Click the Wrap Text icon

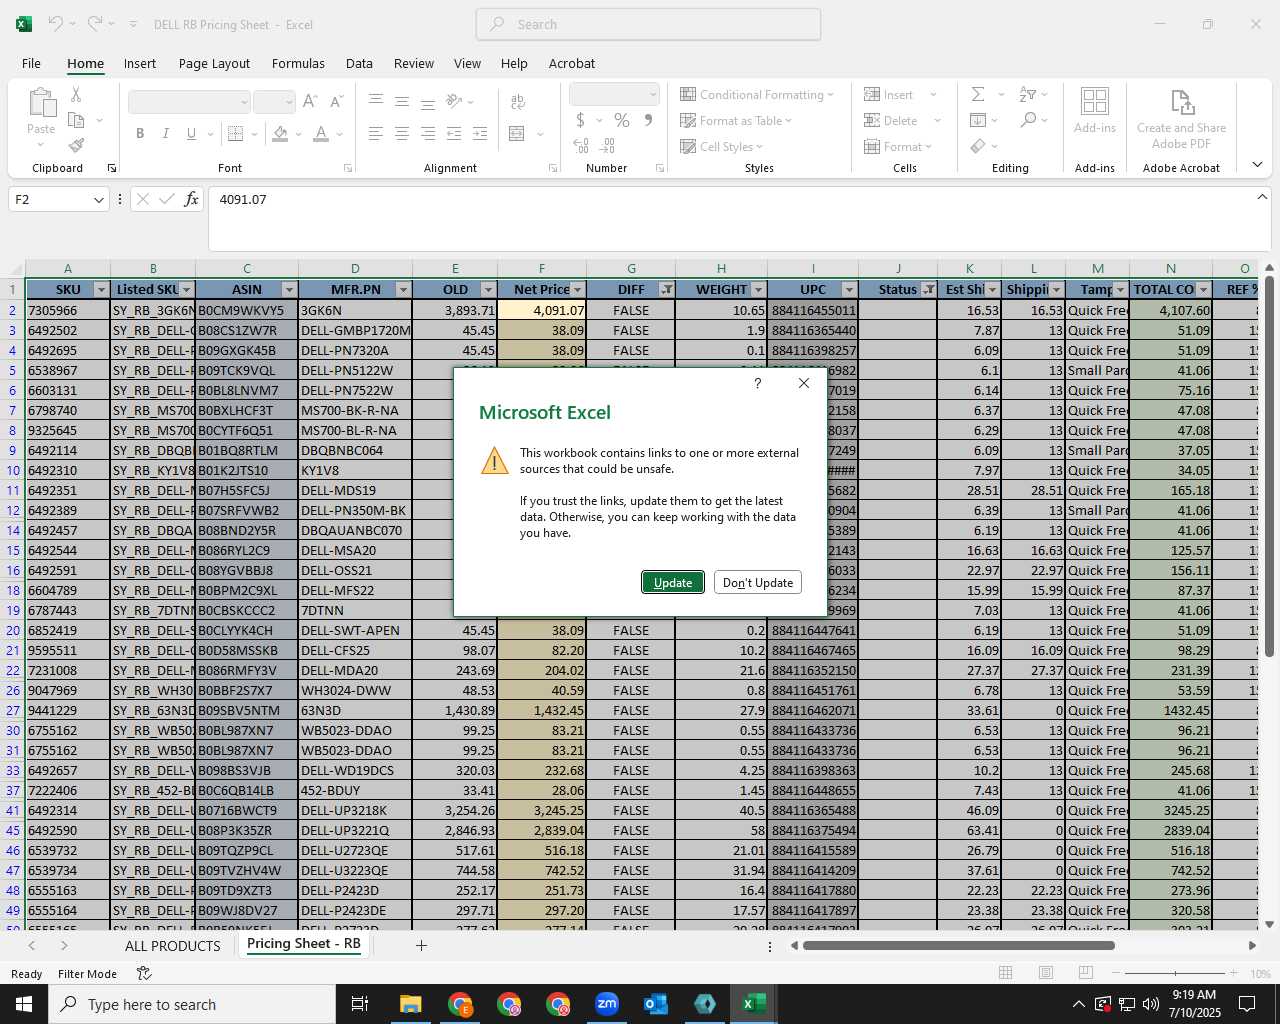(x=518, y=101)
